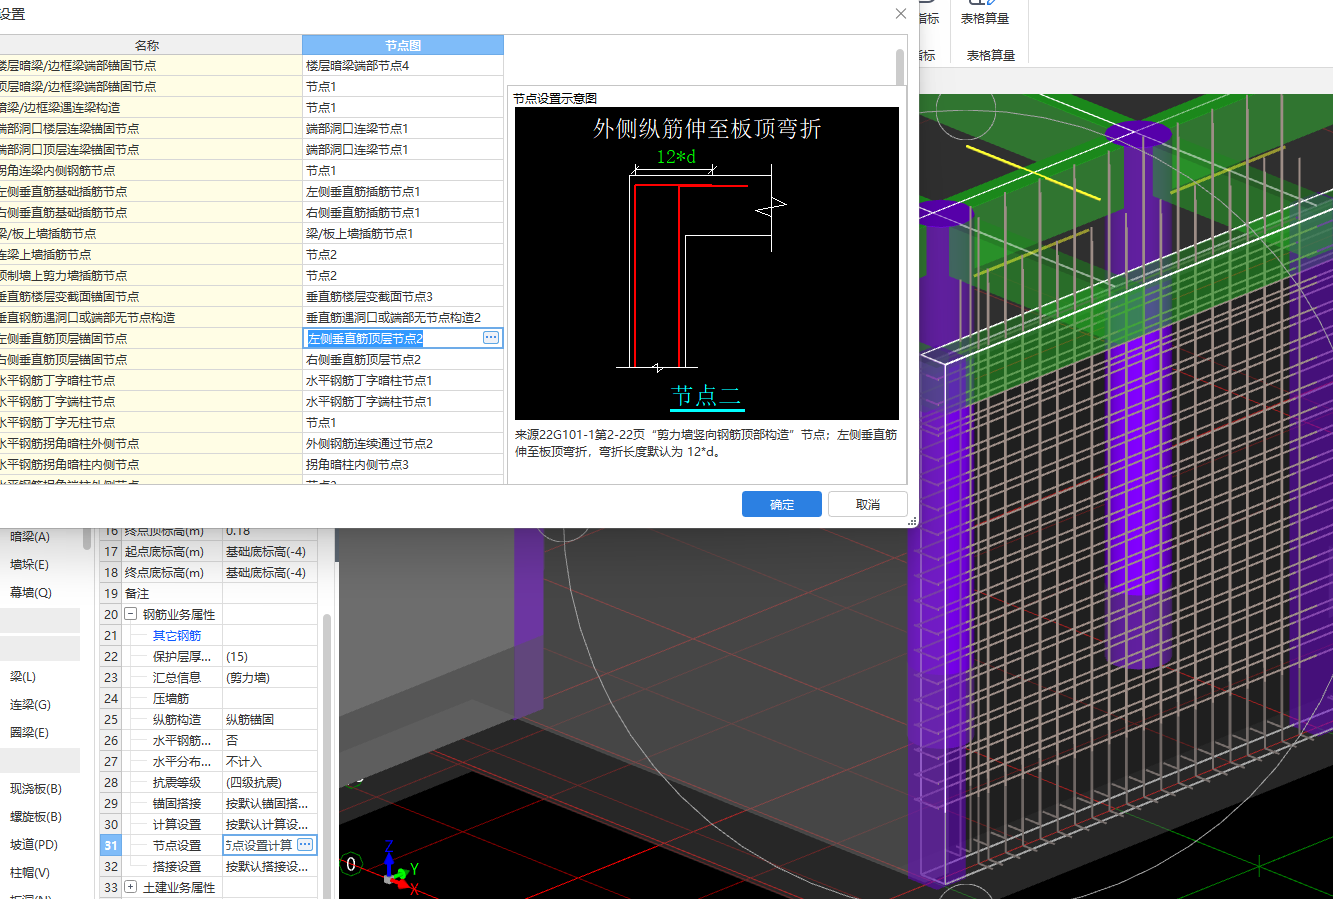
Task: Select the 拐角连梁内侧钢筋节点 name row
Action: pos(151,170)
